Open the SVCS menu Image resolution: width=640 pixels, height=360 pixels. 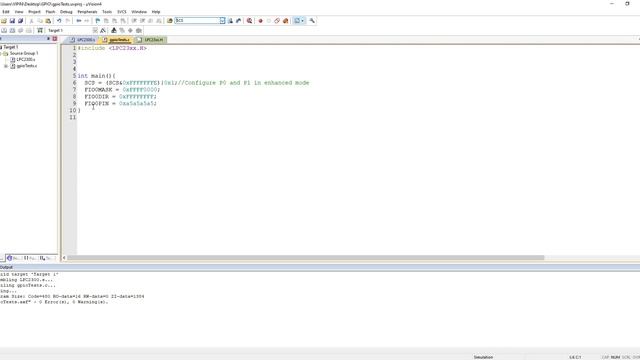(122, 12)
